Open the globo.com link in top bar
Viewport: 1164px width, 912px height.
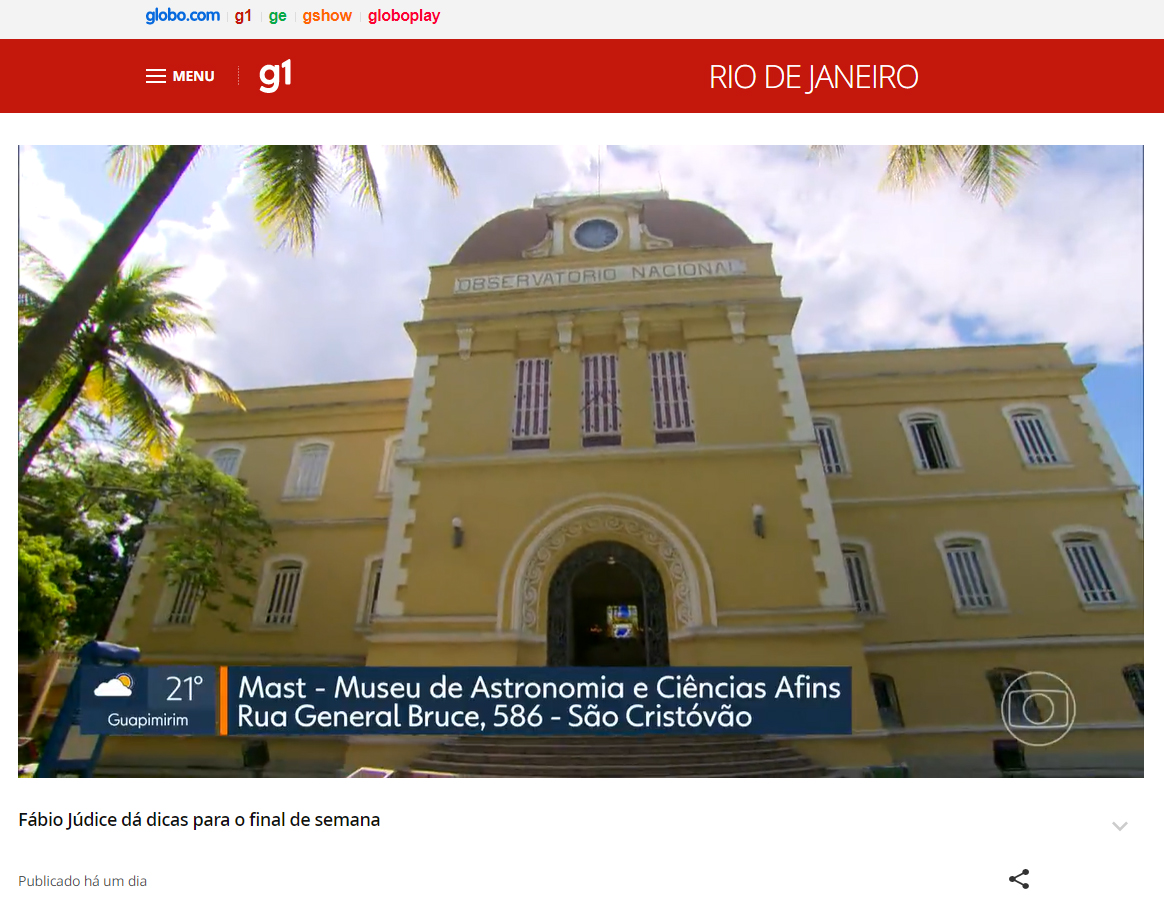pyautogui.click(x=183, y=16)
